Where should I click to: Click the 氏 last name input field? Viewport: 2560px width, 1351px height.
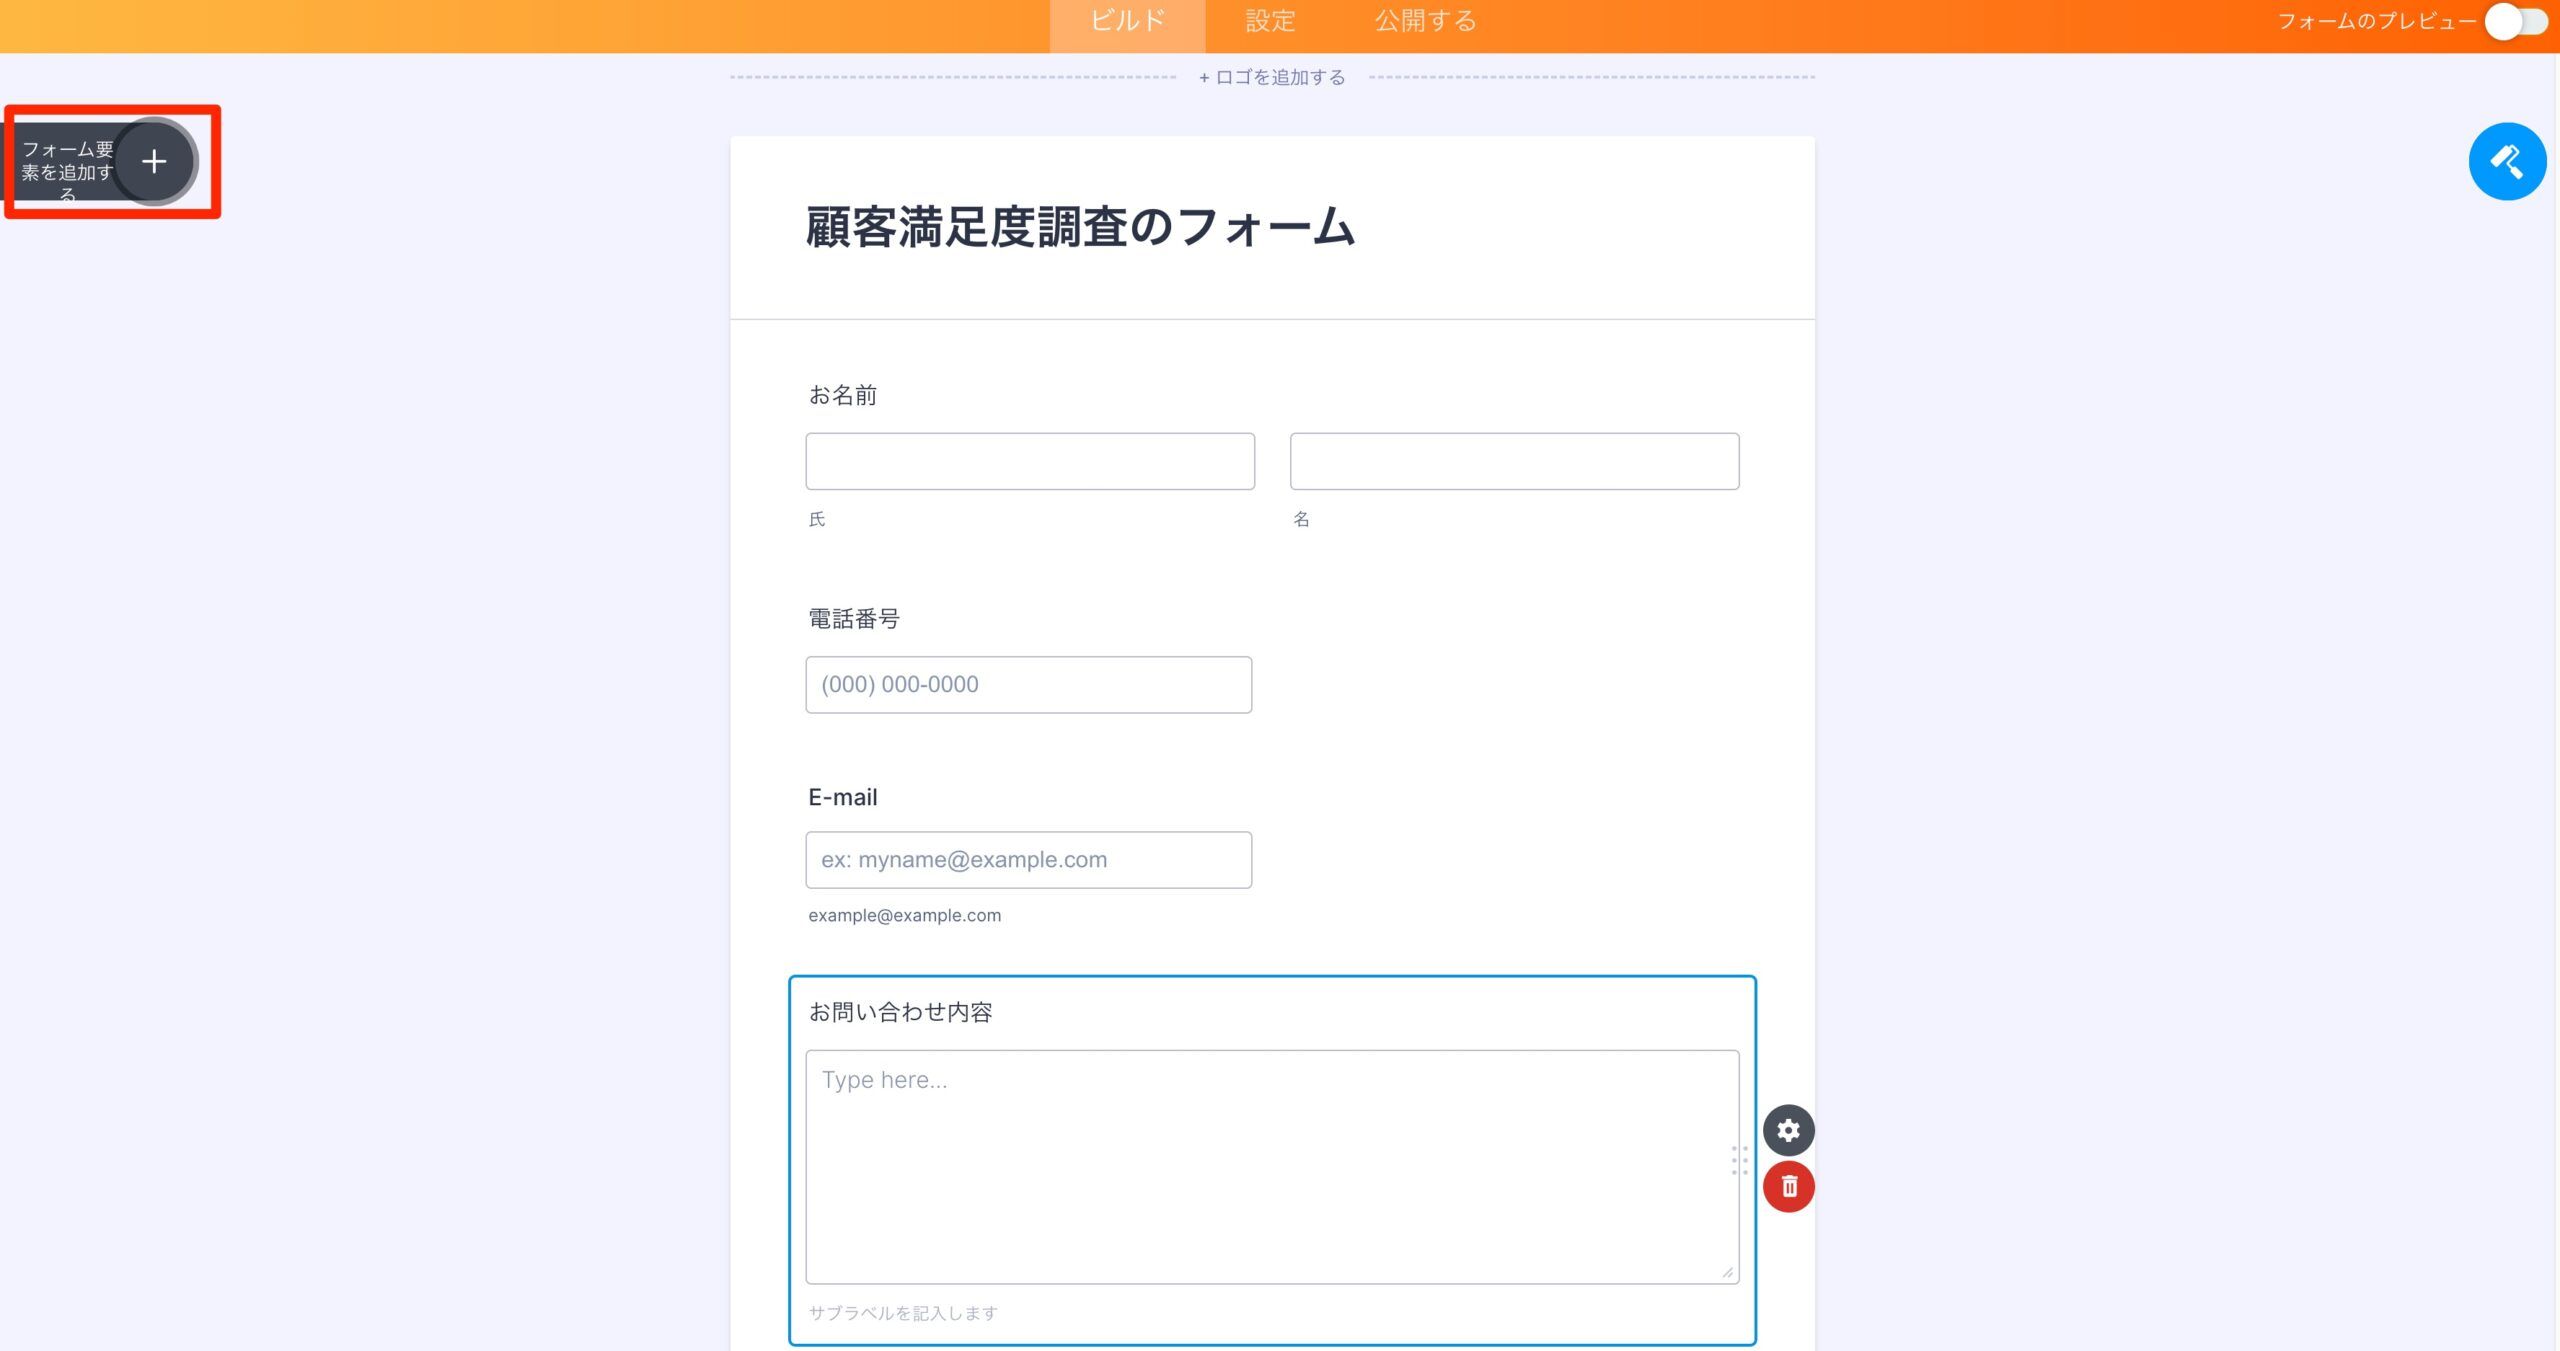point(1029,461)
